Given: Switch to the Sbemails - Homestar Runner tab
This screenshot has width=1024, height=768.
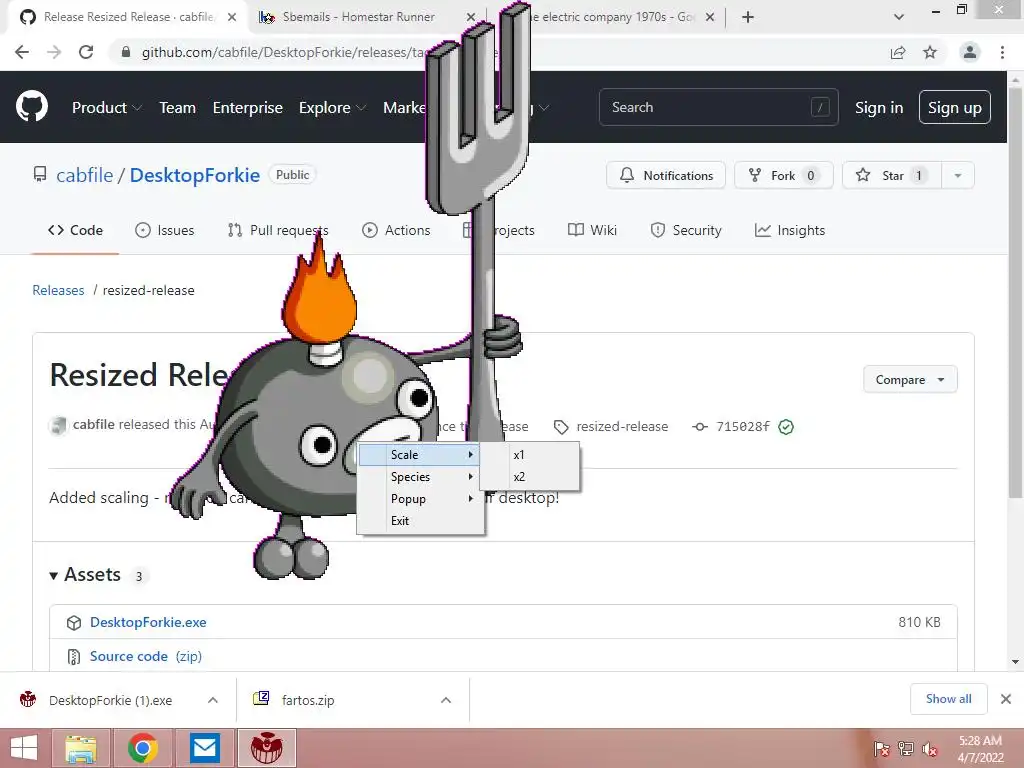Looking at the screenshot, I should pyautogui.click(x=359, y=17).
